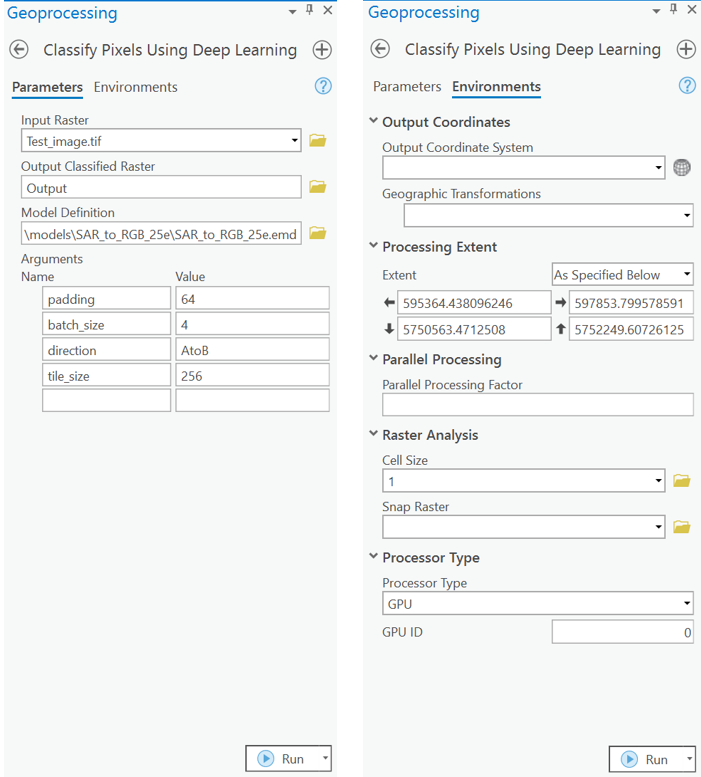Switch to Environments tab in left pane
Image resolution: width=701 pixels, height=777 pixels.
(x=135, y=87)
